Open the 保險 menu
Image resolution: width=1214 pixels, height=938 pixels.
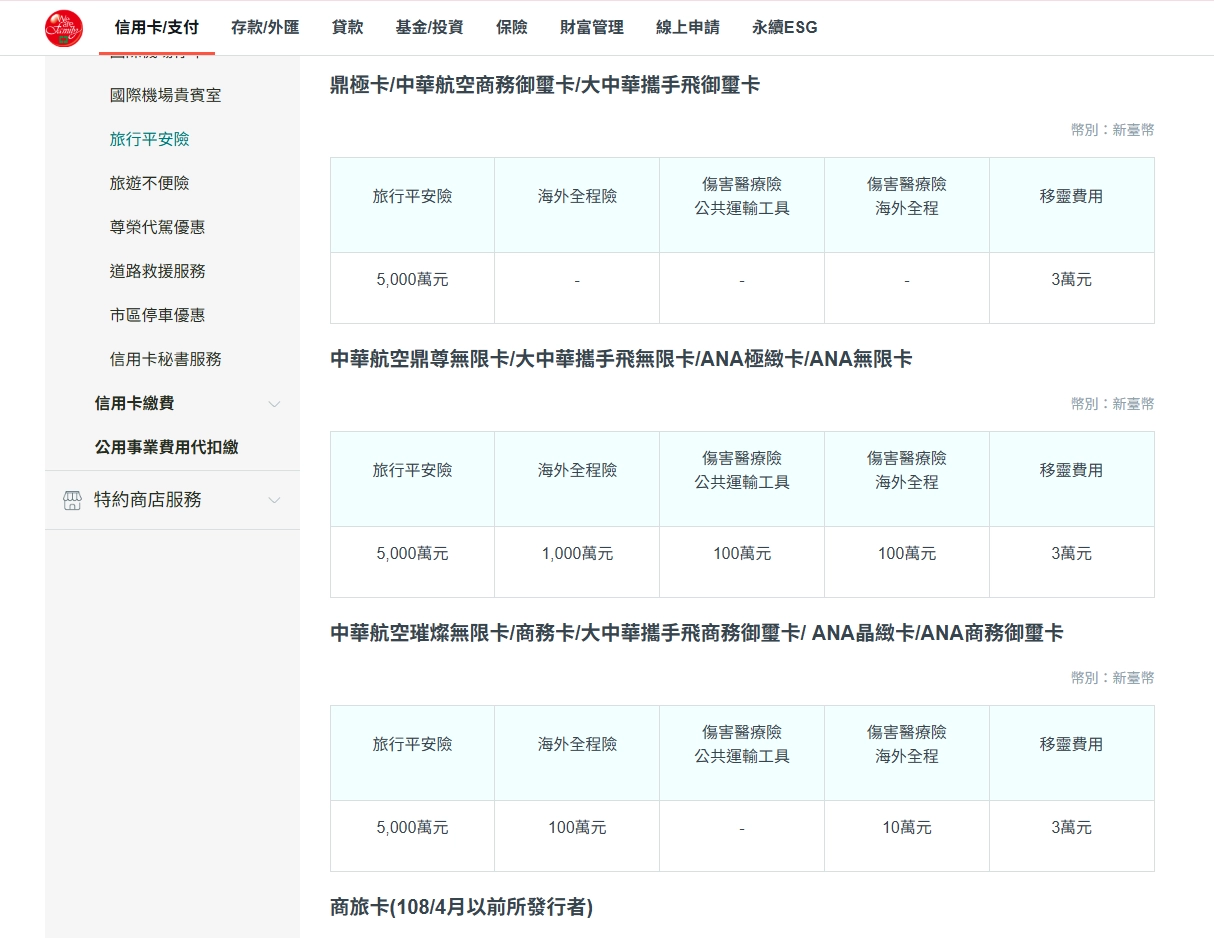click(511, 28)
